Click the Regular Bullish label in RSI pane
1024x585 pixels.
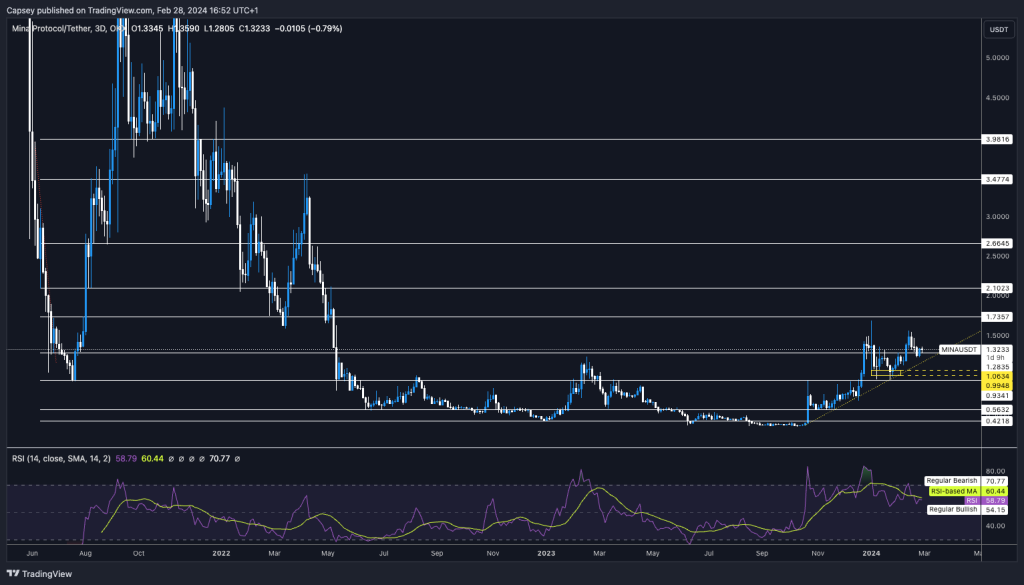point(955,509)
